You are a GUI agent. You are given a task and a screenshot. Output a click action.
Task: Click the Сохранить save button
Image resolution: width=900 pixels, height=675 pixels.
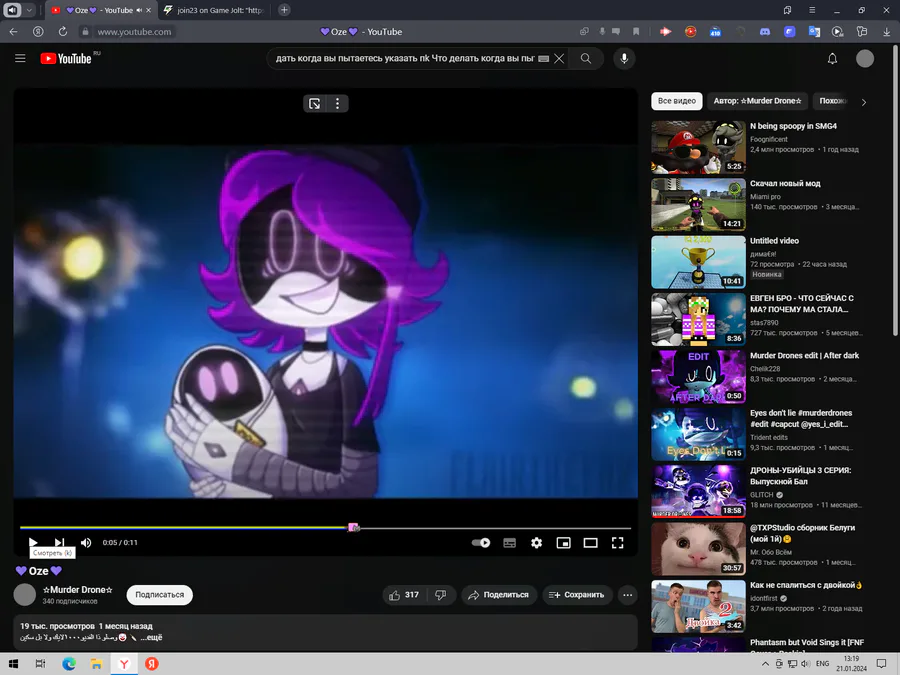[577, 595]
